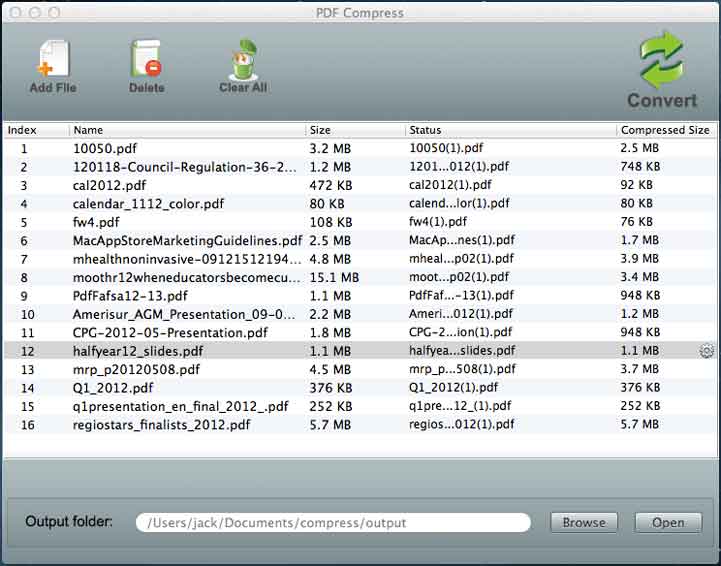Select the fw4.pdf file
This screenshot has height=566, width=721.
click(x=360, y=222)
